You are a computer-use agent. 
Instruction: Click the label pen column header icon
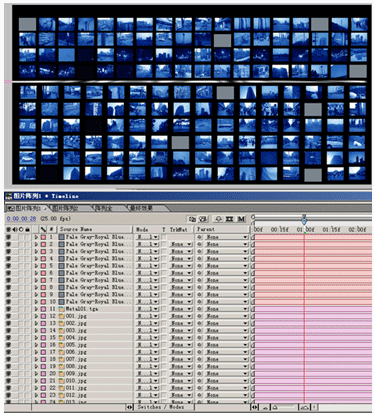tap(43, 229)
